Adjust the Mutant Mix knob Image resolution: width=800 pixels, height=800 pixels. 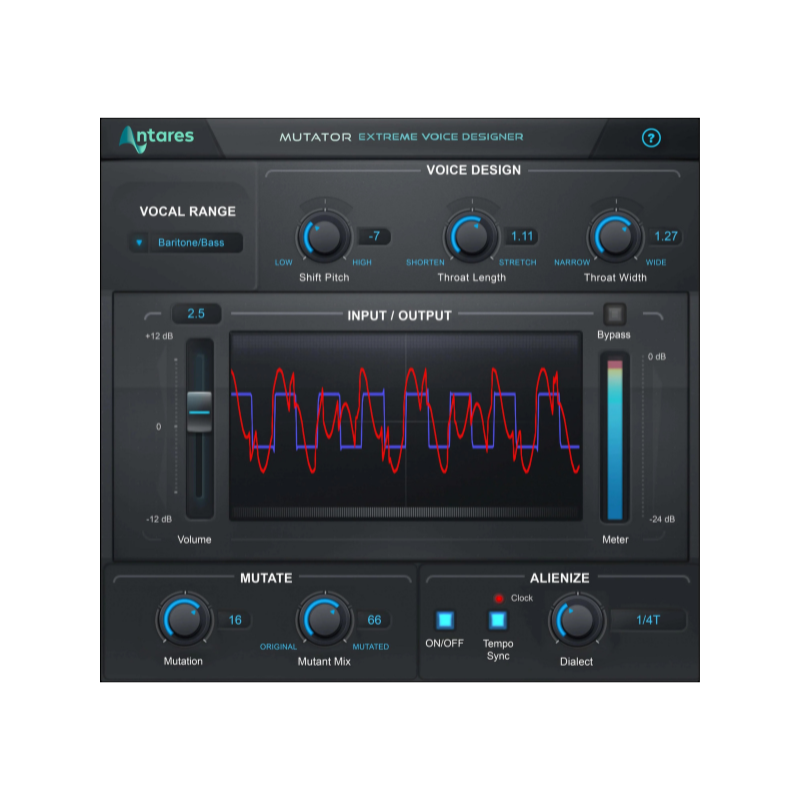pos(323,620)
